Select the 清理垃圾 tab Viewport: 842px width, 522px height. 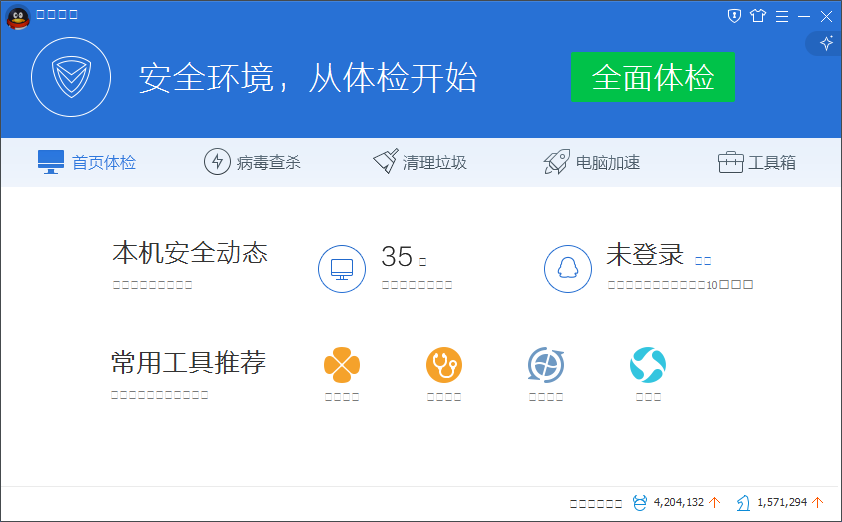coord(419,162)
